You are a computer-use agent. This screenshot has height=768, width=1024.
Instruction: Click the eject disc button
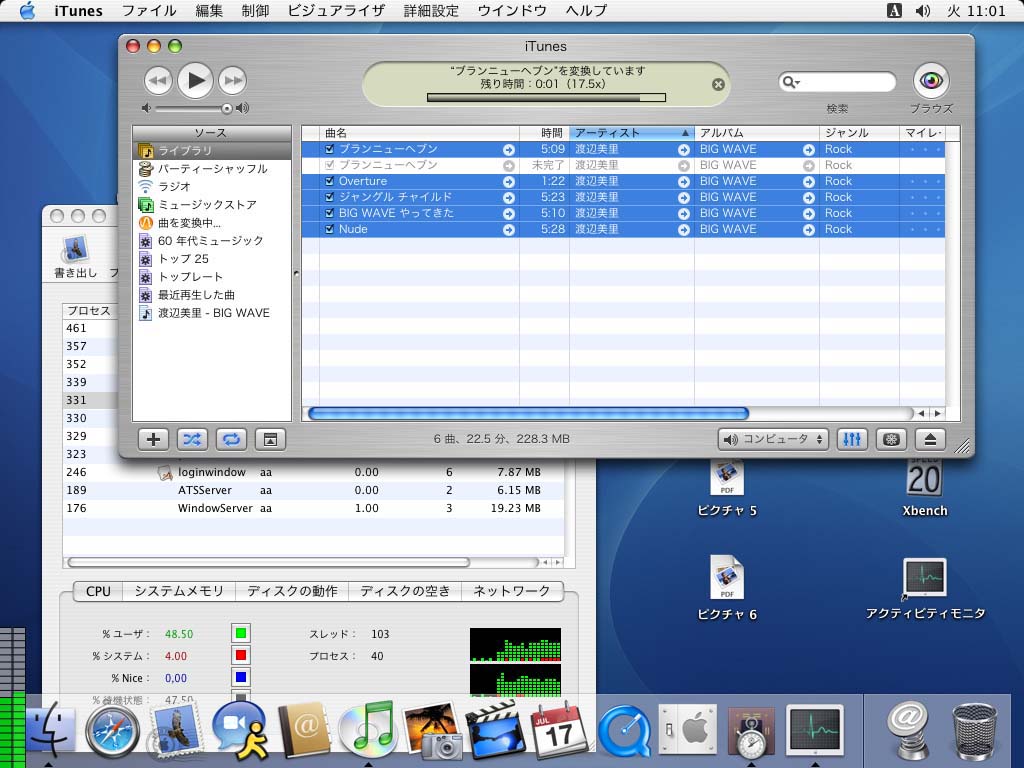(x=931, y=440)
